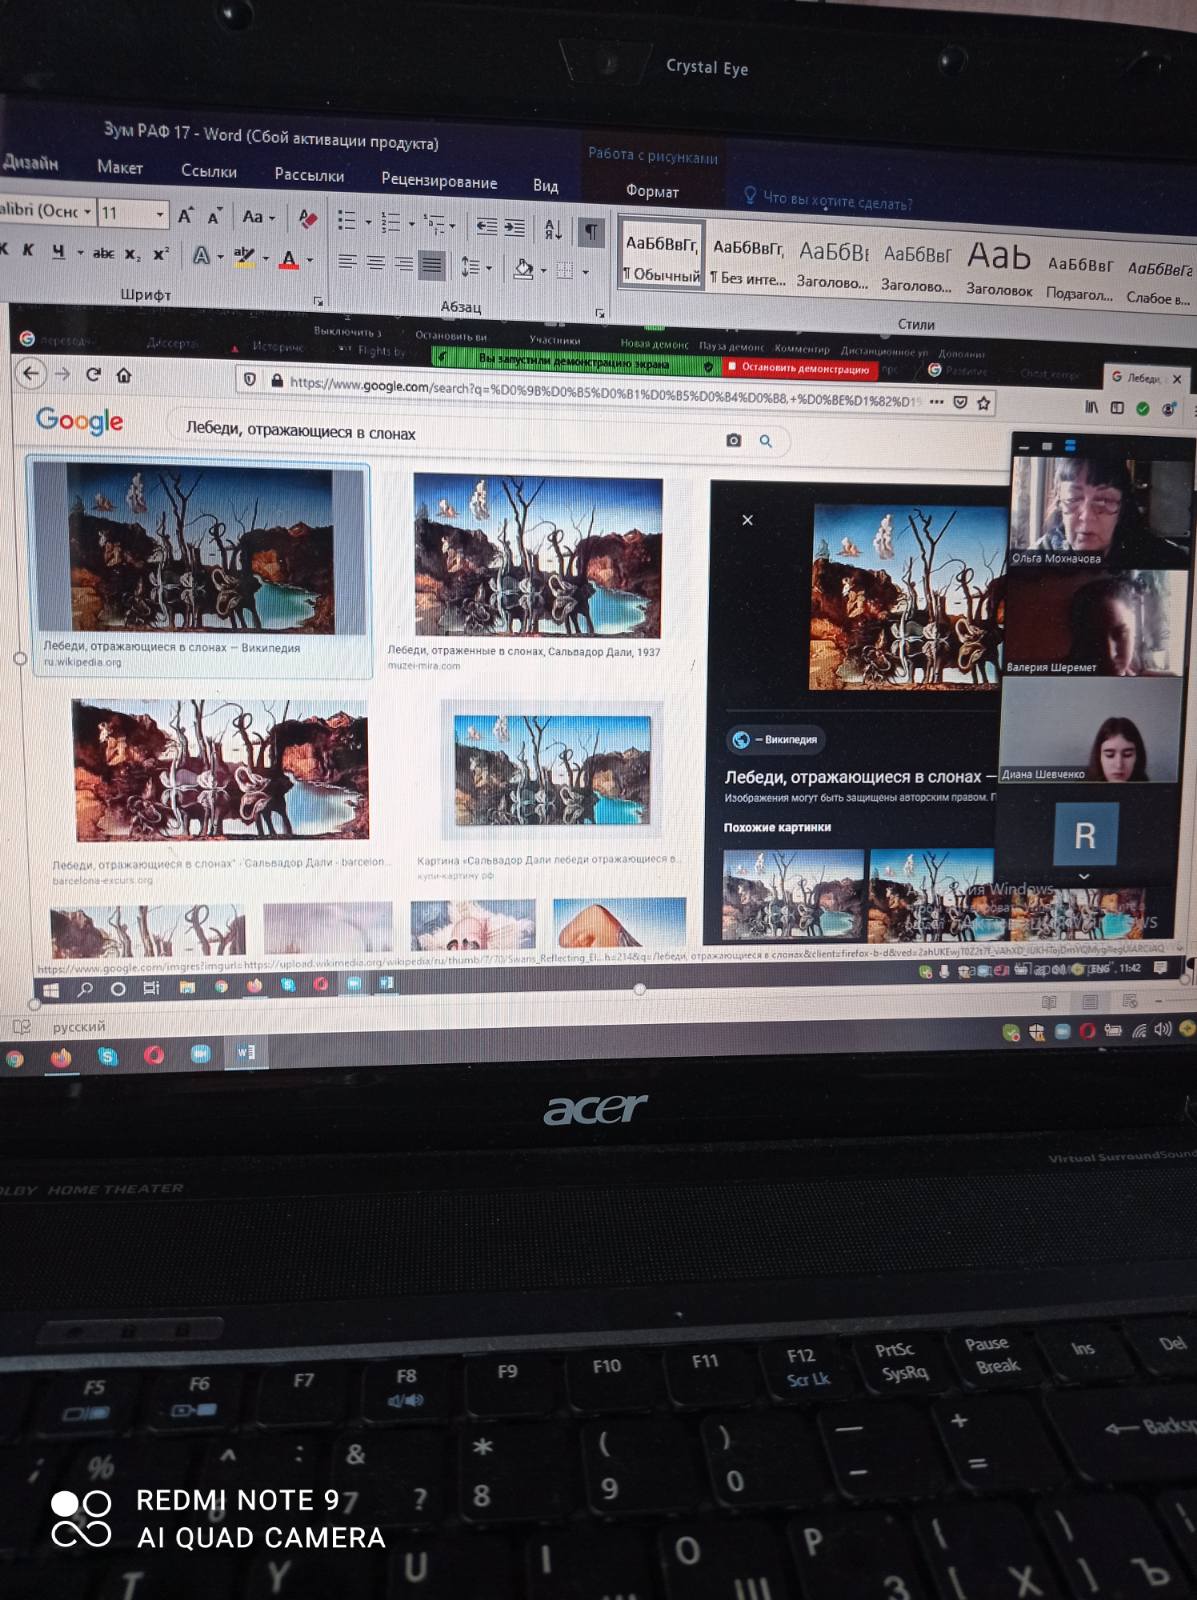Image resolution: width=1197 pixels, height=1600 pixels.
Task: Click Остановить демонстрацию button
Action: click(800, 368)
